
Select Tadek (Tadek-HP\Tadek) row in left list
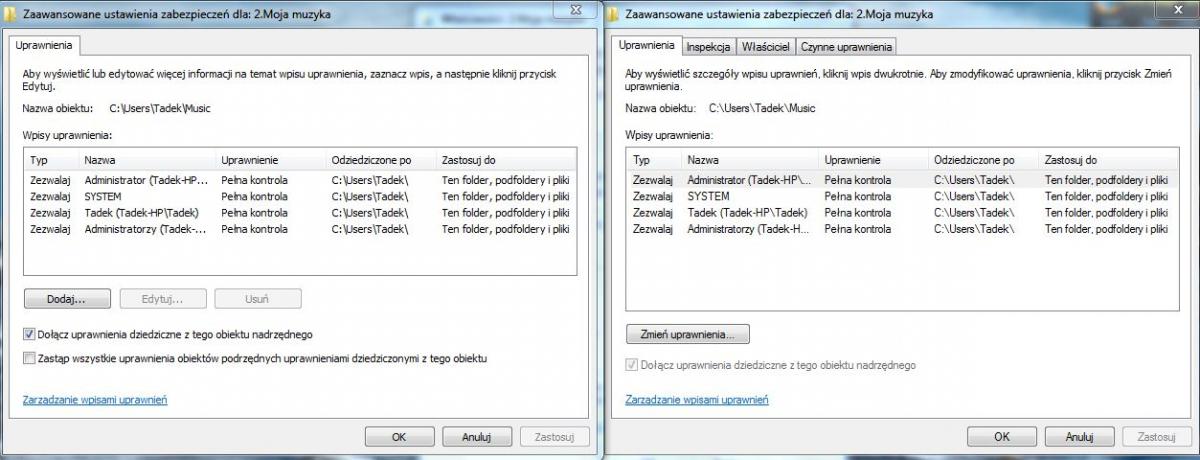tap(299, 213)
